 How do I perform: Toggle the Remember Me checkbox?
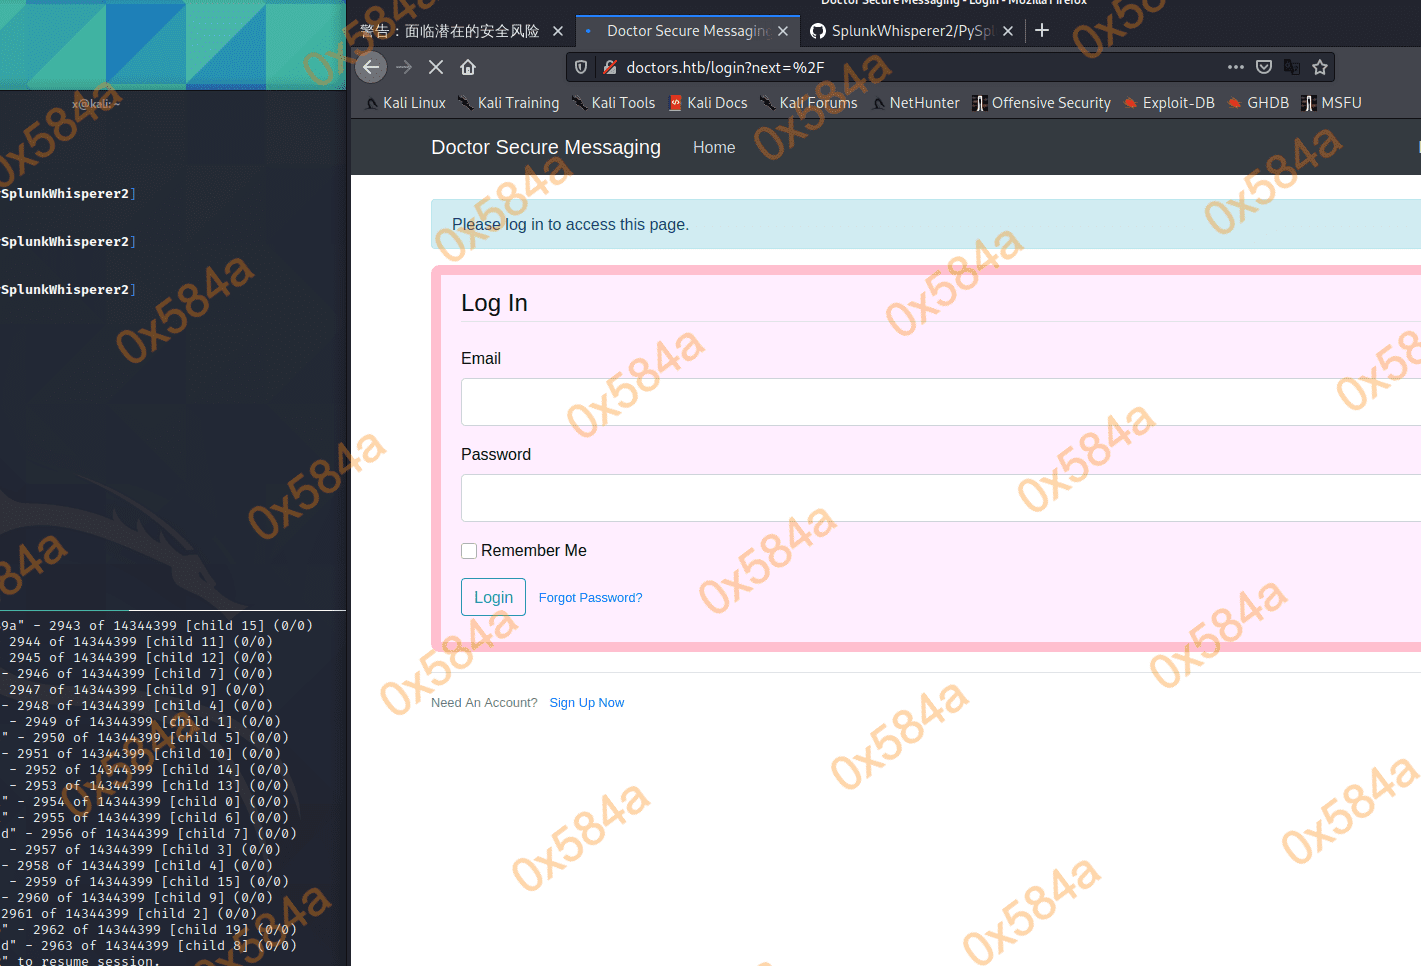point(469,551)
